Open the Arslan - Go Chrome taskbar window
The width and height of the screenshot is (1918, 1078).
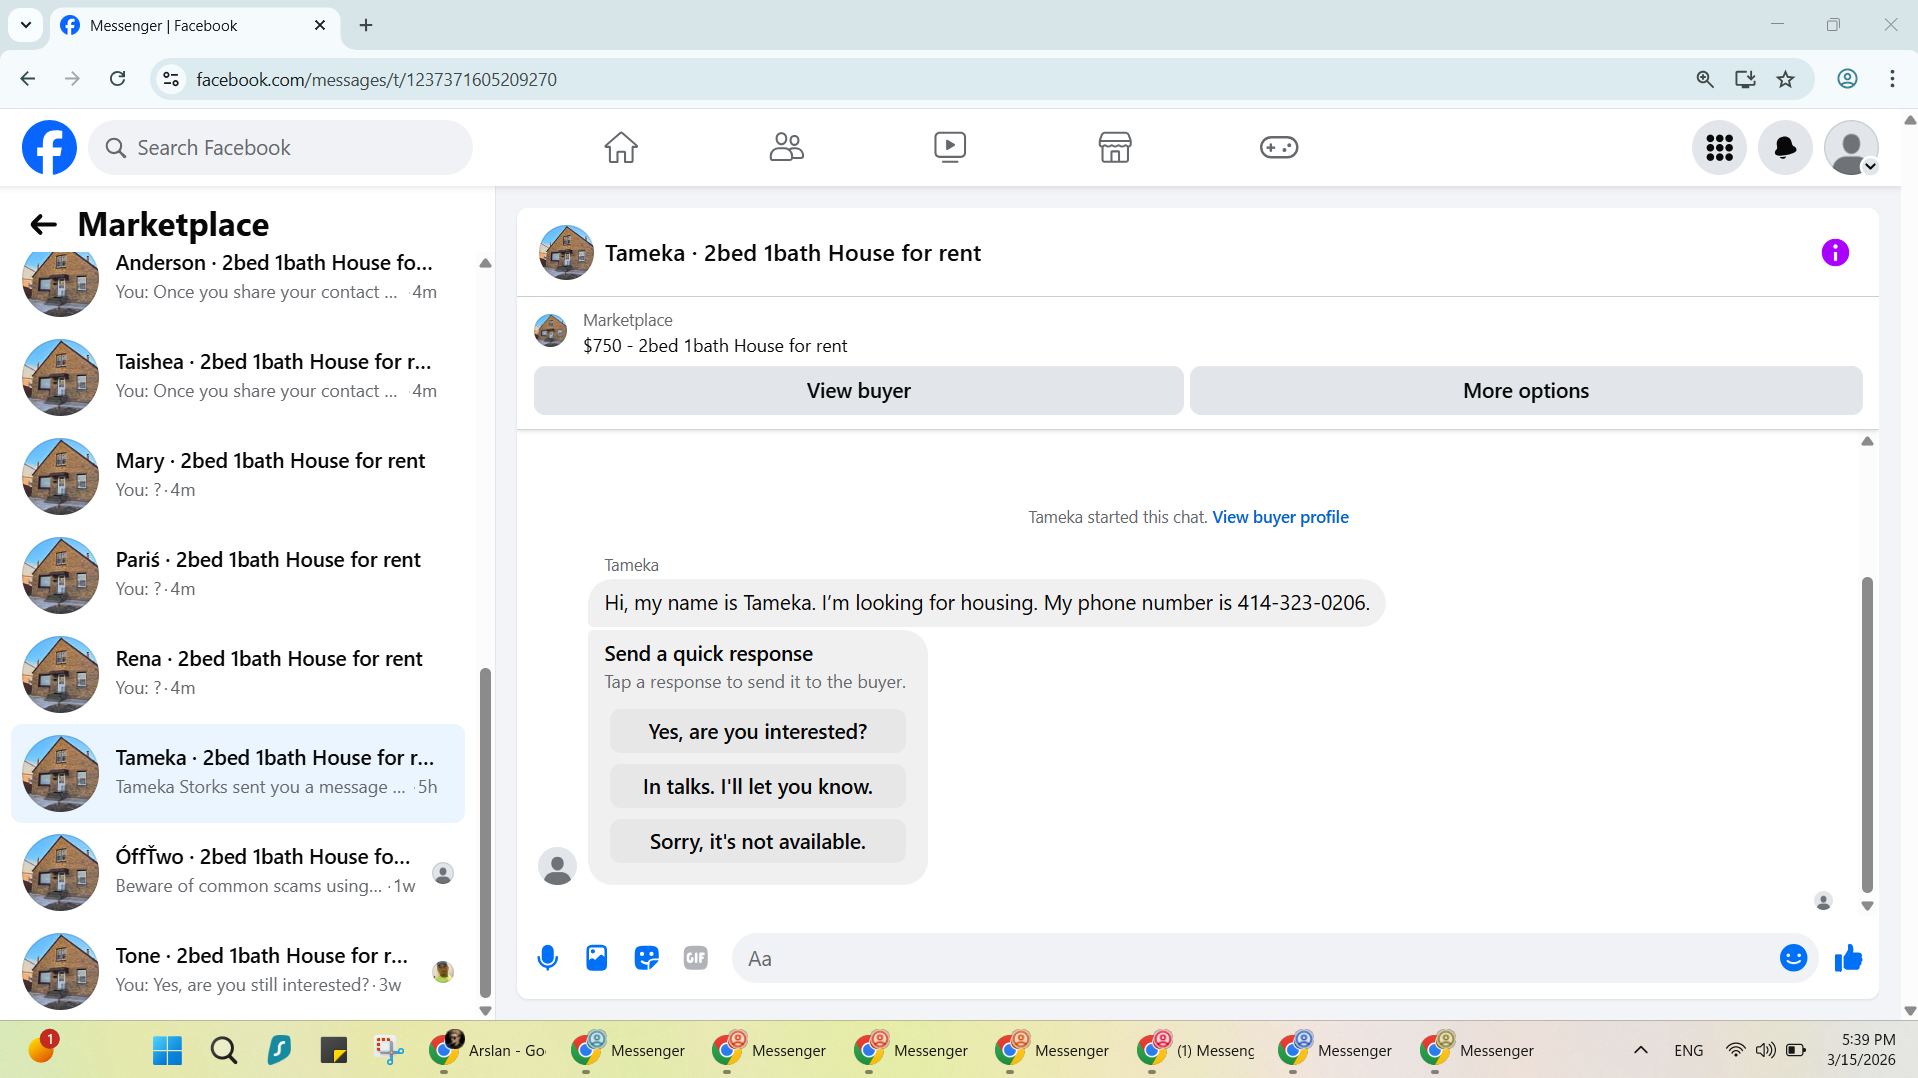[487, 1050]
